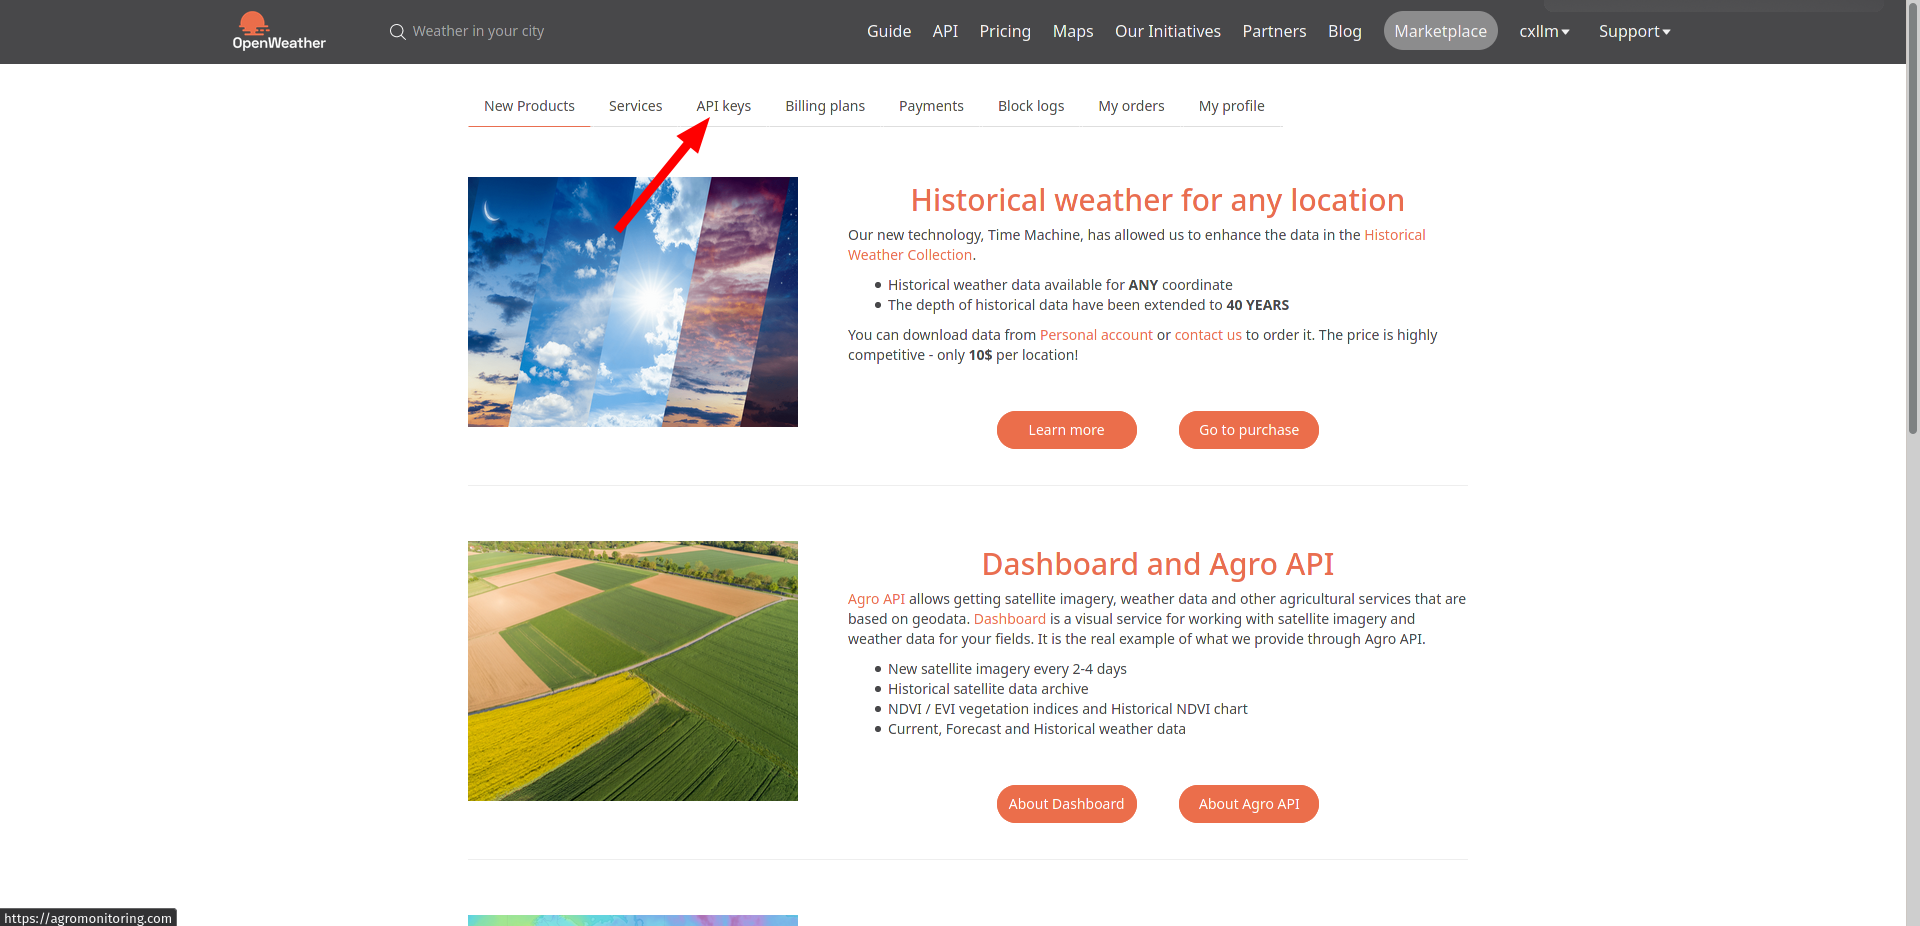Select the Billing plans tab

tap(824, 106)
